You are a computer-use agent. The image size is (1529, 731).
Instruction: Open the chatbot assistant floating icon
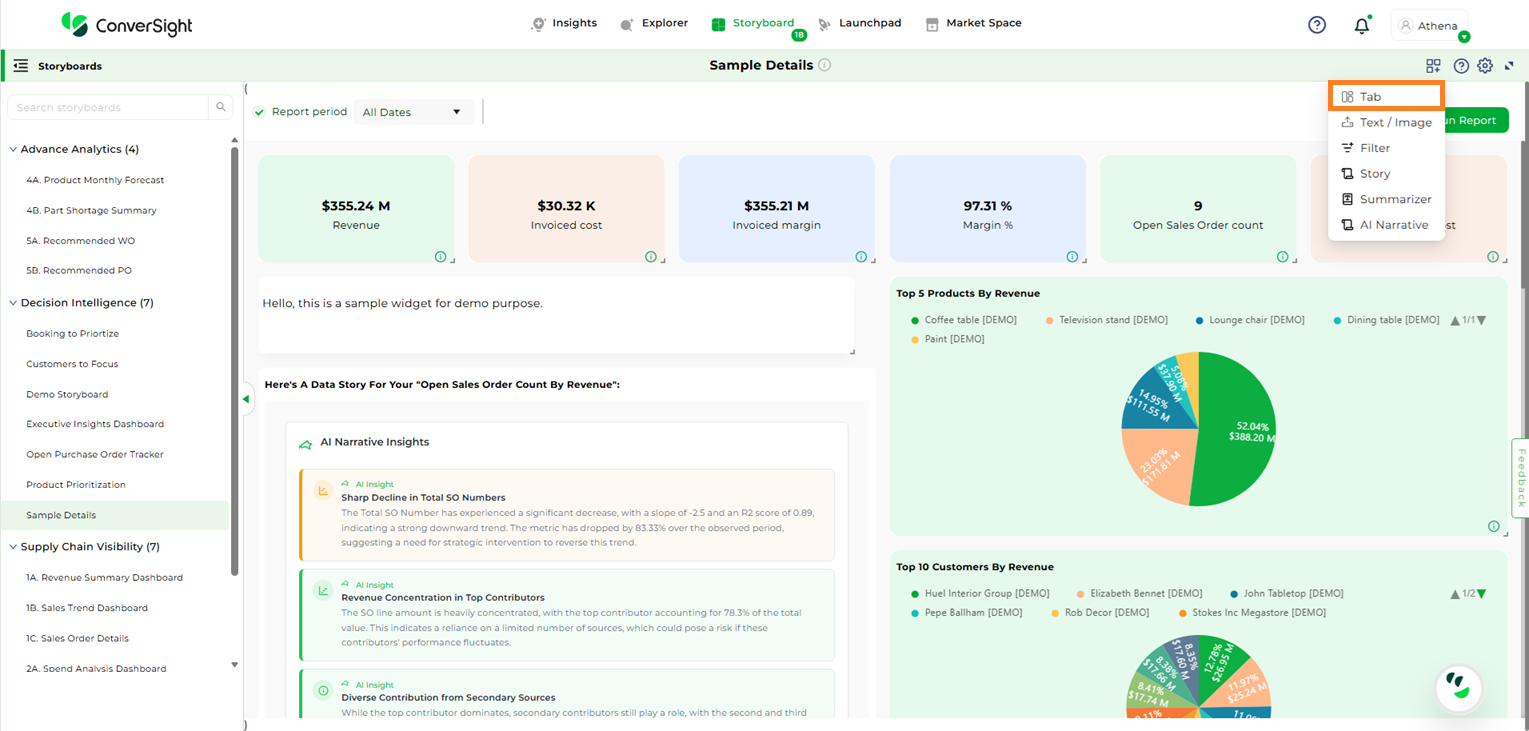(1458, 687)
